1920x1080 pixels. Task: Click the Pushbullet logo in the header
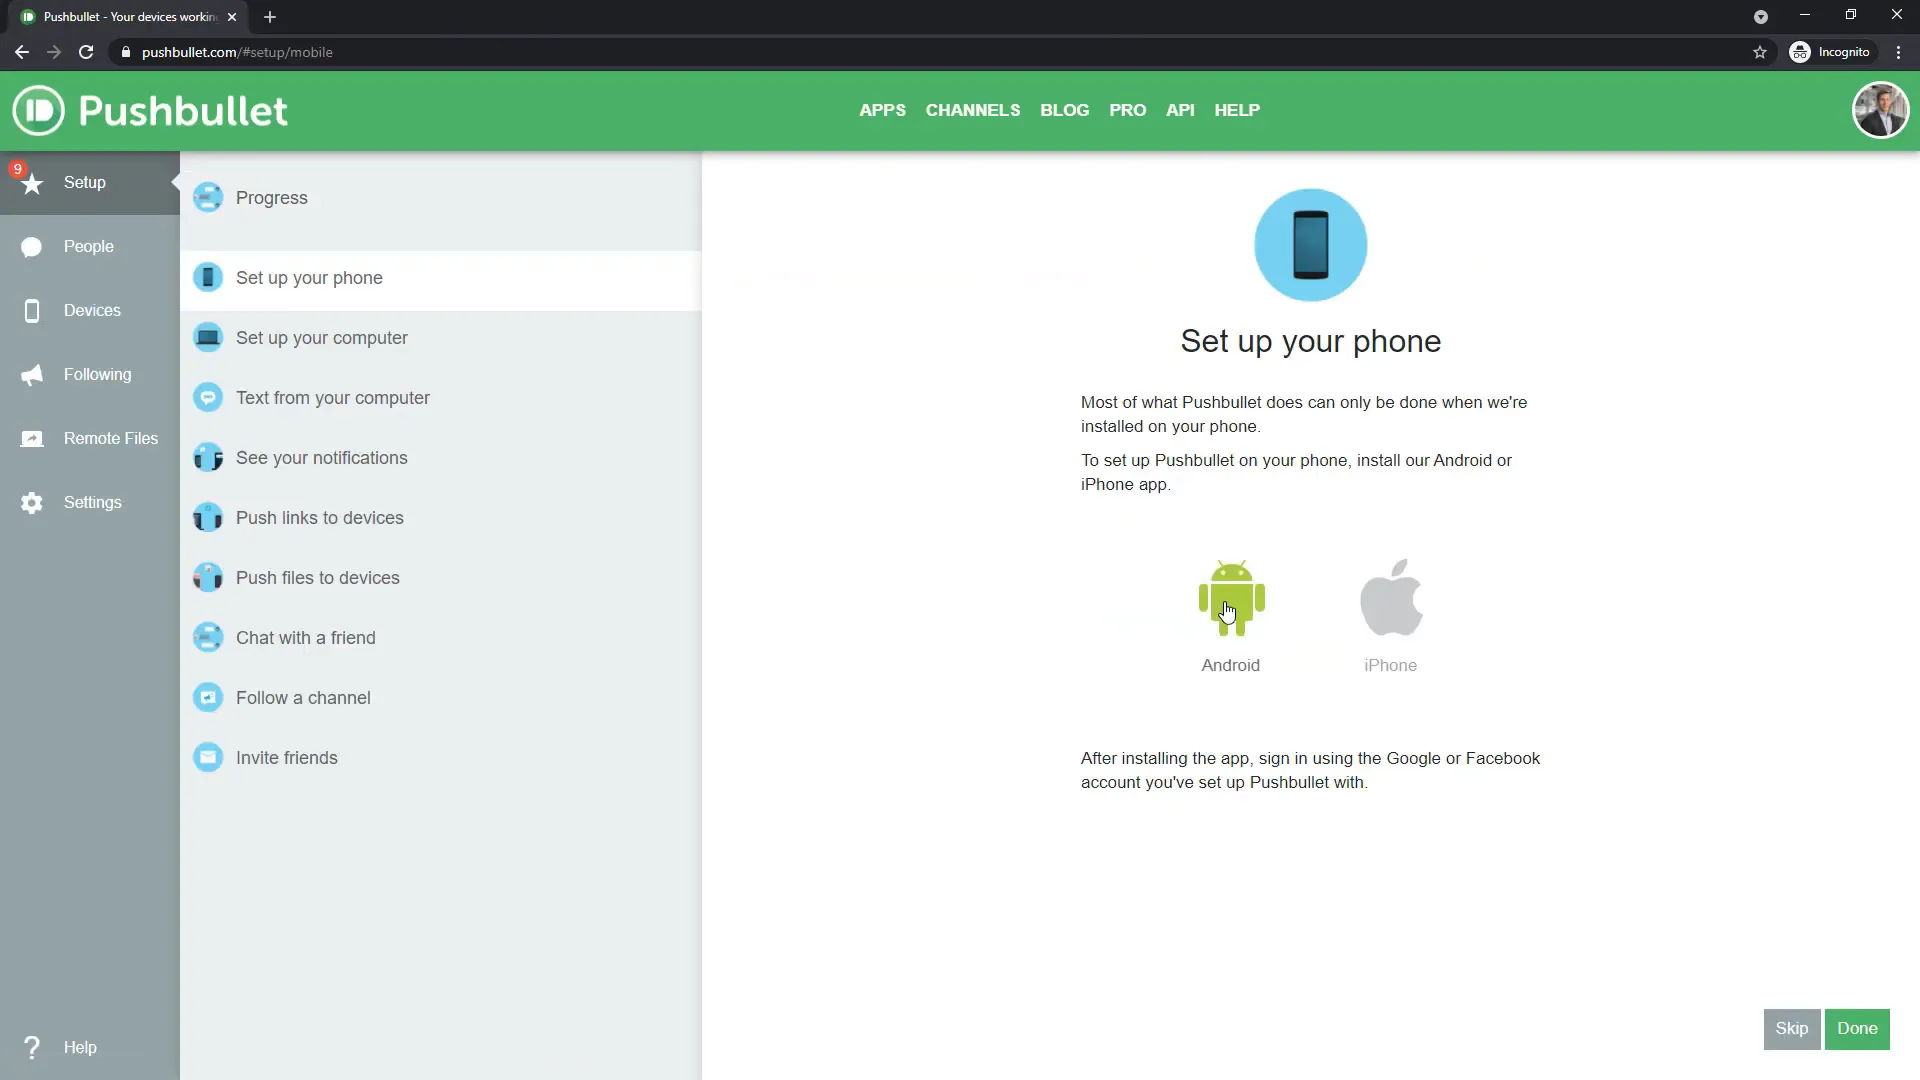pyautogui.click(x=150, y=110)
